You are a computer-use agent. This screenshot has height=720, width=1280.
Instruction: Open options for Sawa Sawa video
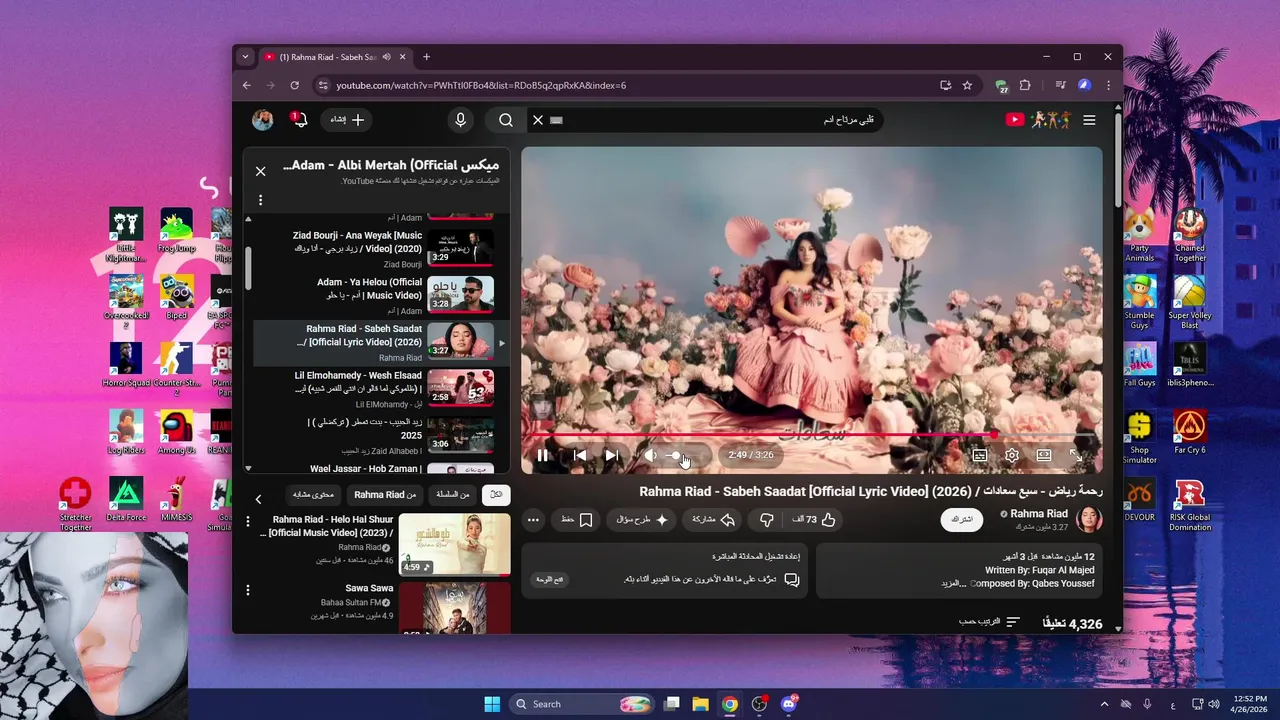[x=248, y=591]
